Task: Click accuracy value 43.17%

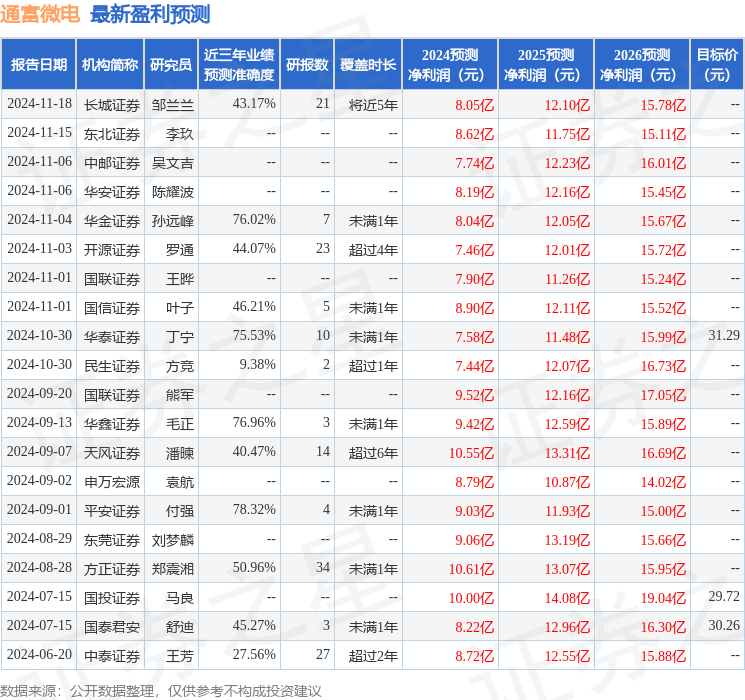Action: click(x=254, y=104)
